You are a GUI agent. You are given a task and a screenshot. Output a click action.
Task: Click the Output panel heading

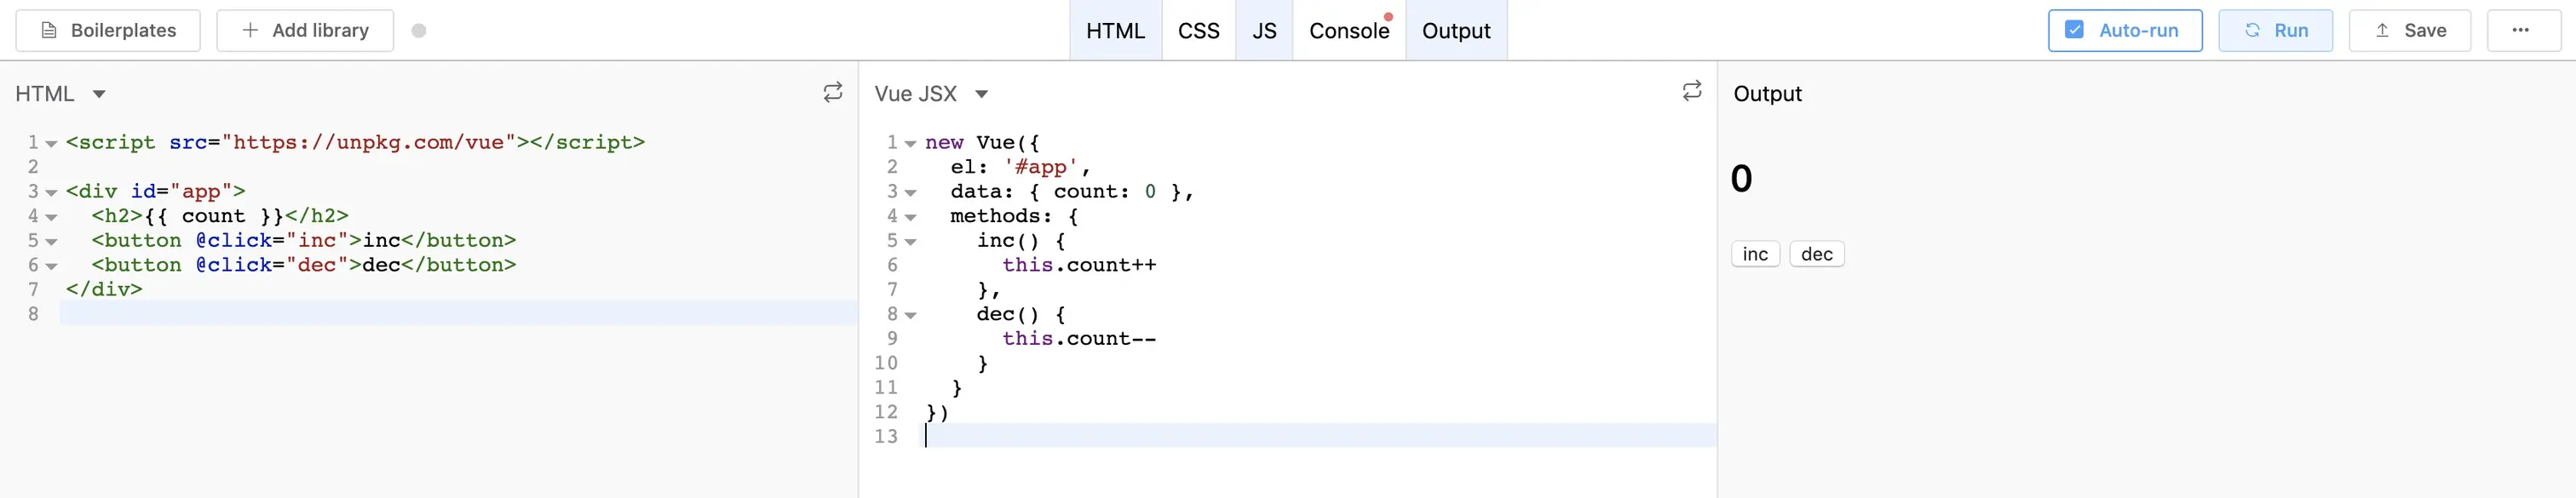click(x=1767, y=94)
